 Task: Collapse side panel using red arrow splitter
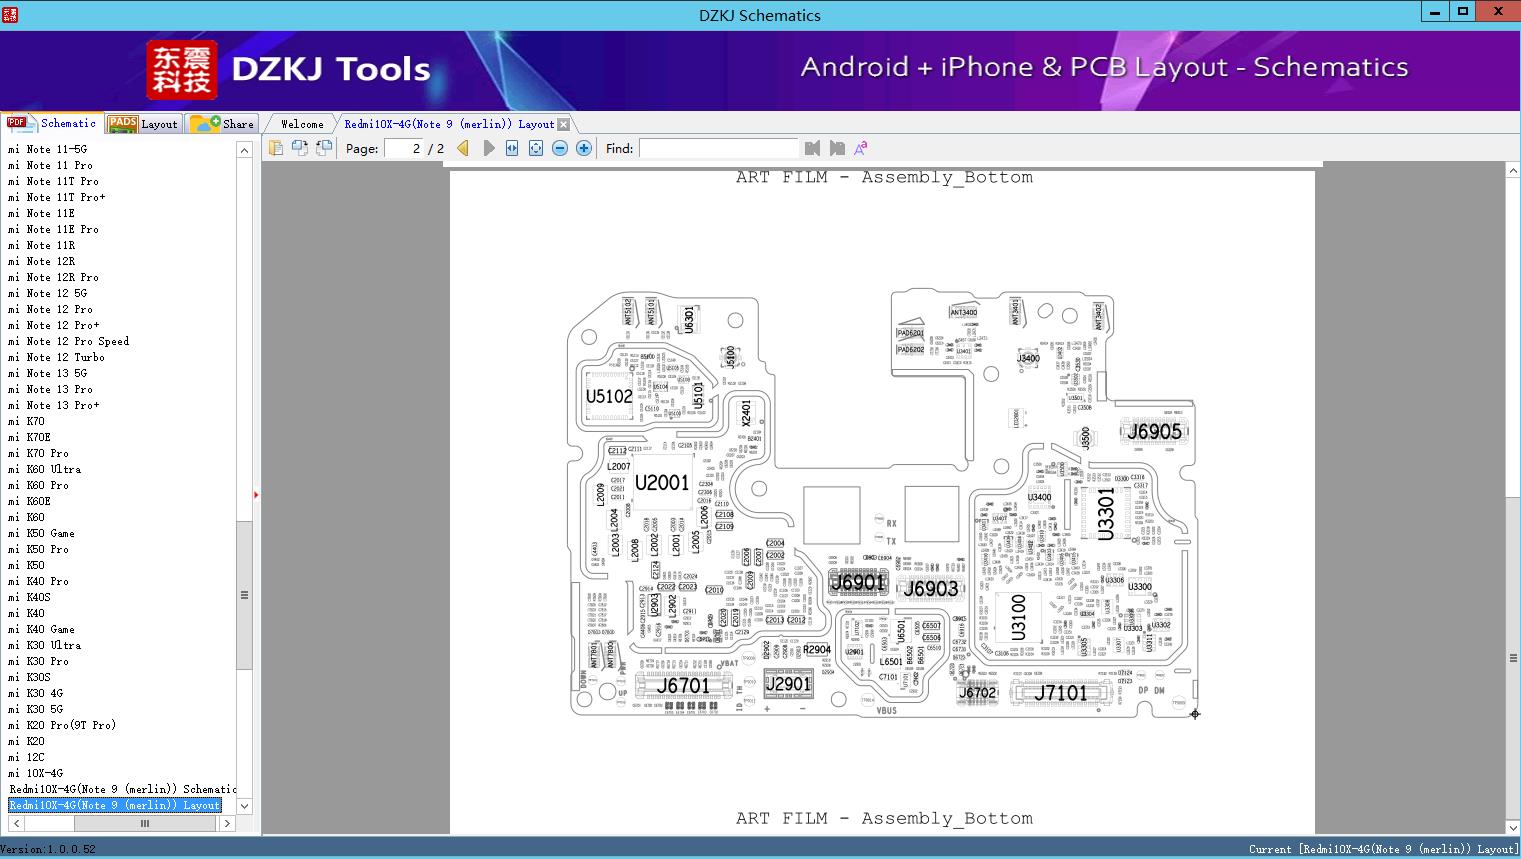click(256, 494)
